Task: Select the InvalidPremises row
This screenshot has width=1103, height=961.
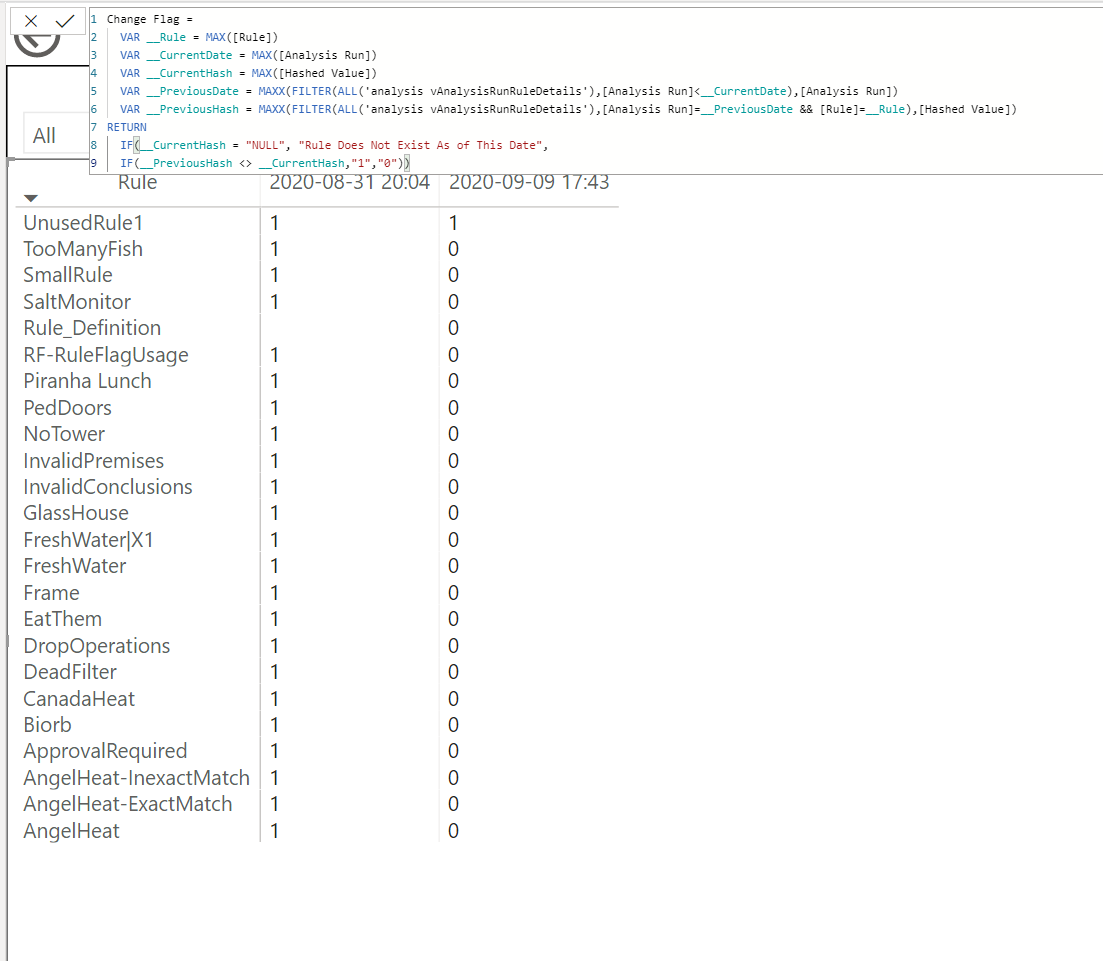Action: point(317,461)
